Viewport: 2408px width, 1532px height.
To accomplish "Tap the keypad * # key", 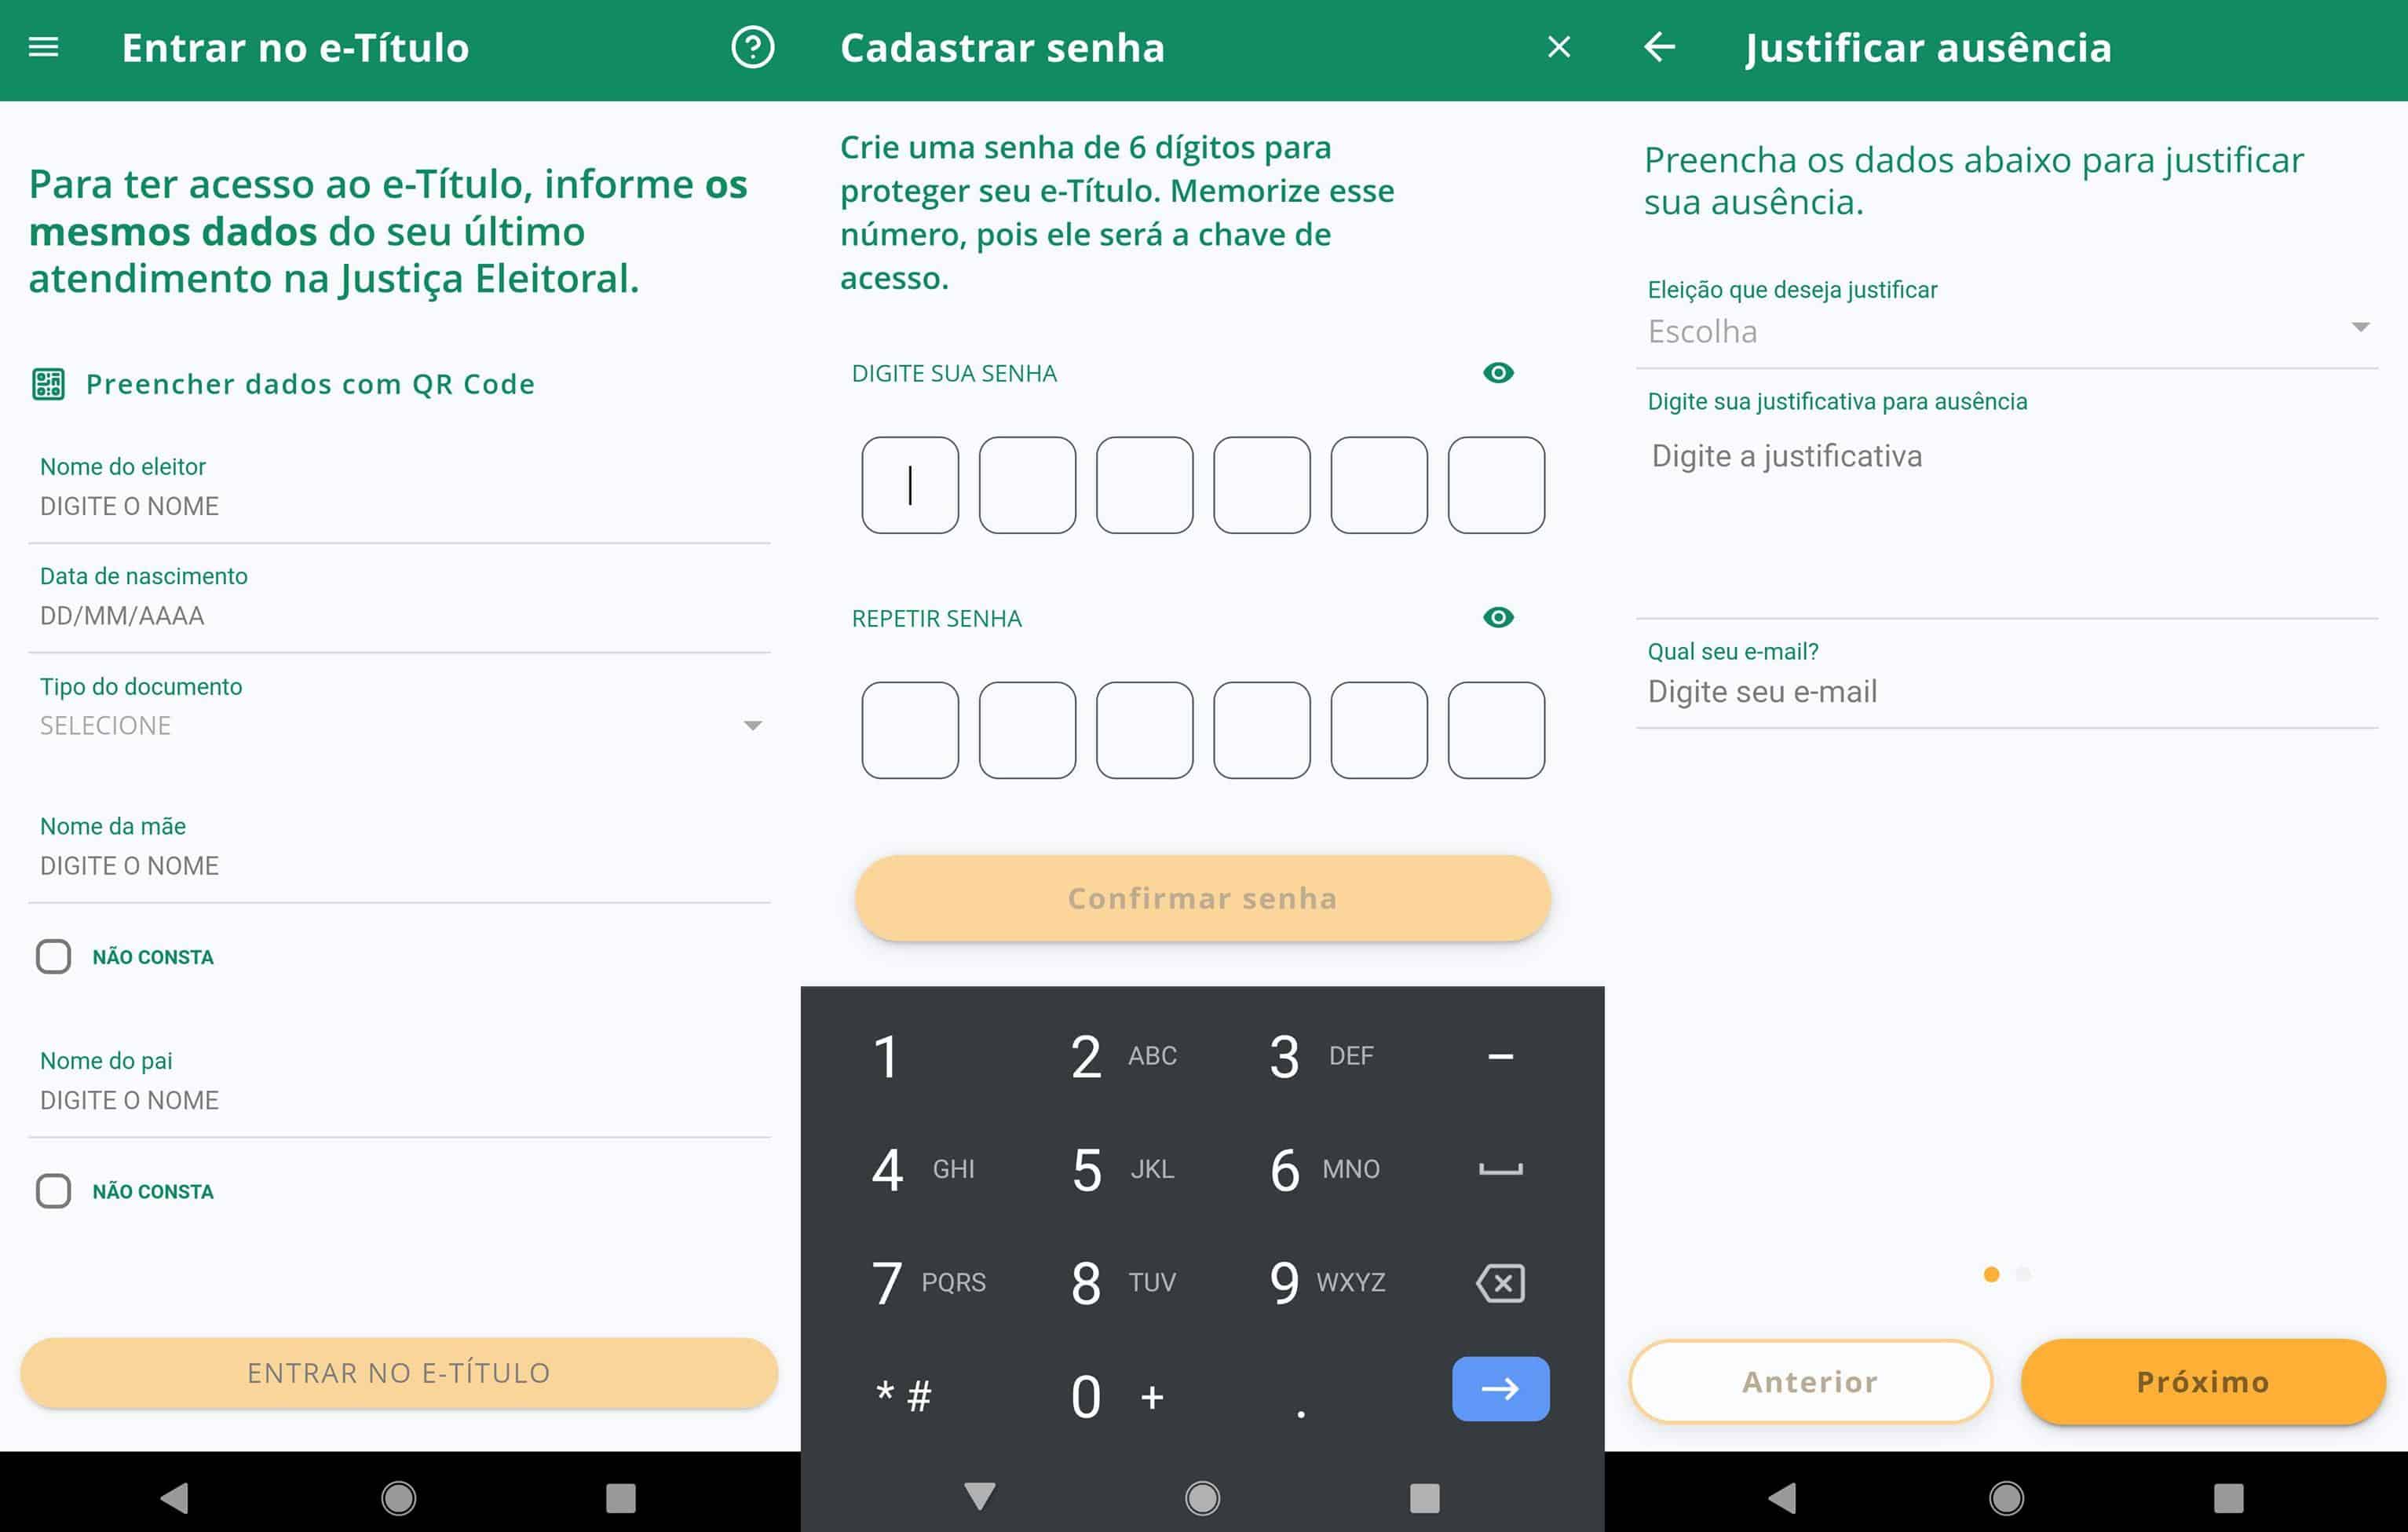I will coord(903,1396).
